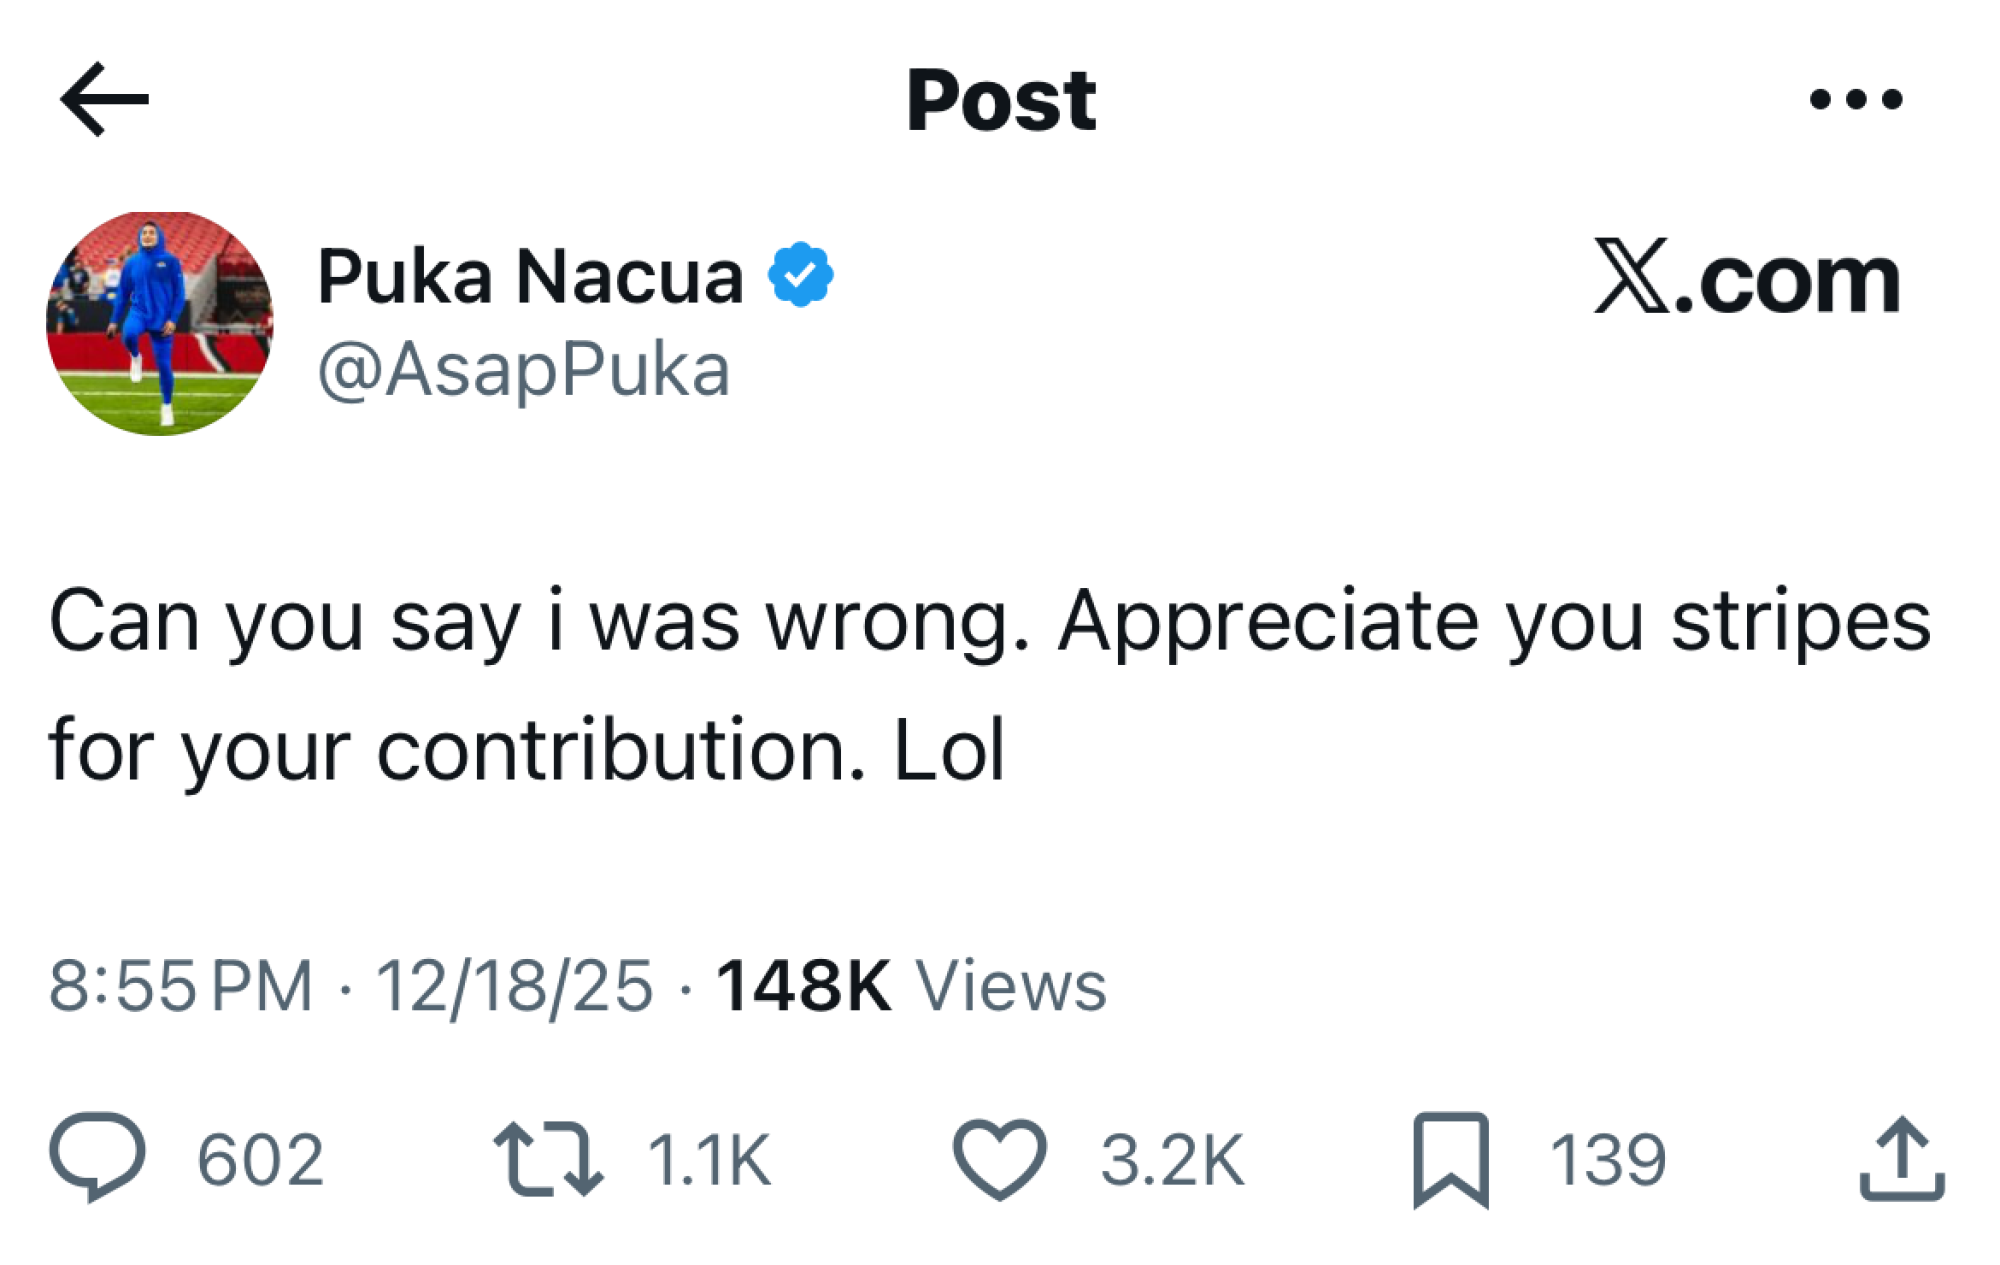
Task: Repost using the retweet arrows icon
Action: click(x=548, y=1159)
